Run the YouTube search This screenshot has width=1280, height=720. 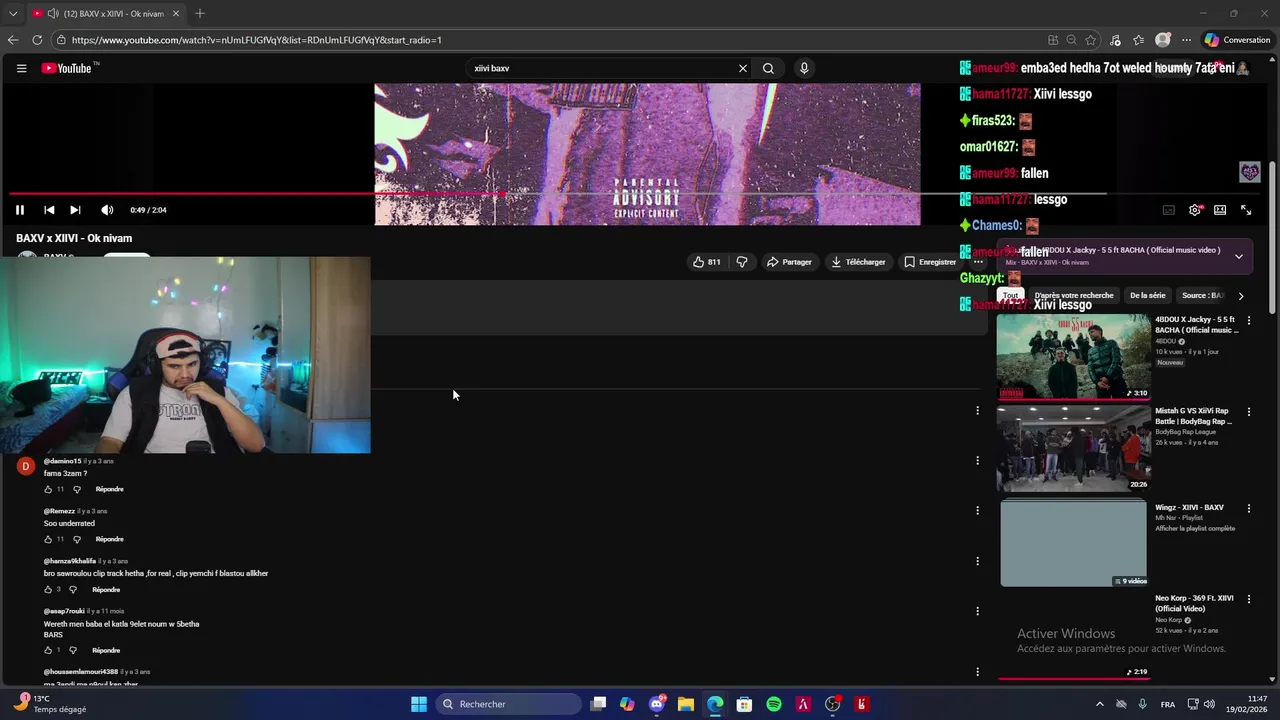[768, 68]
